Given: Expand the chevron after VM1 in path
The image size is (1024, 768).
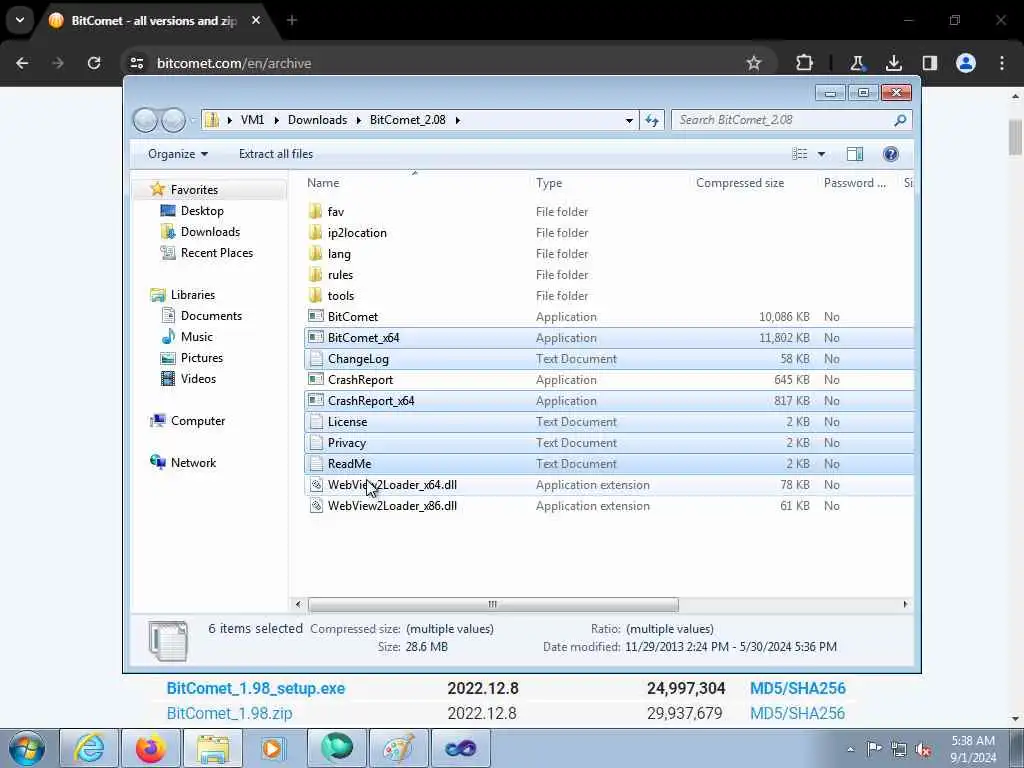Looking at the screenshot, I should 276,120.
